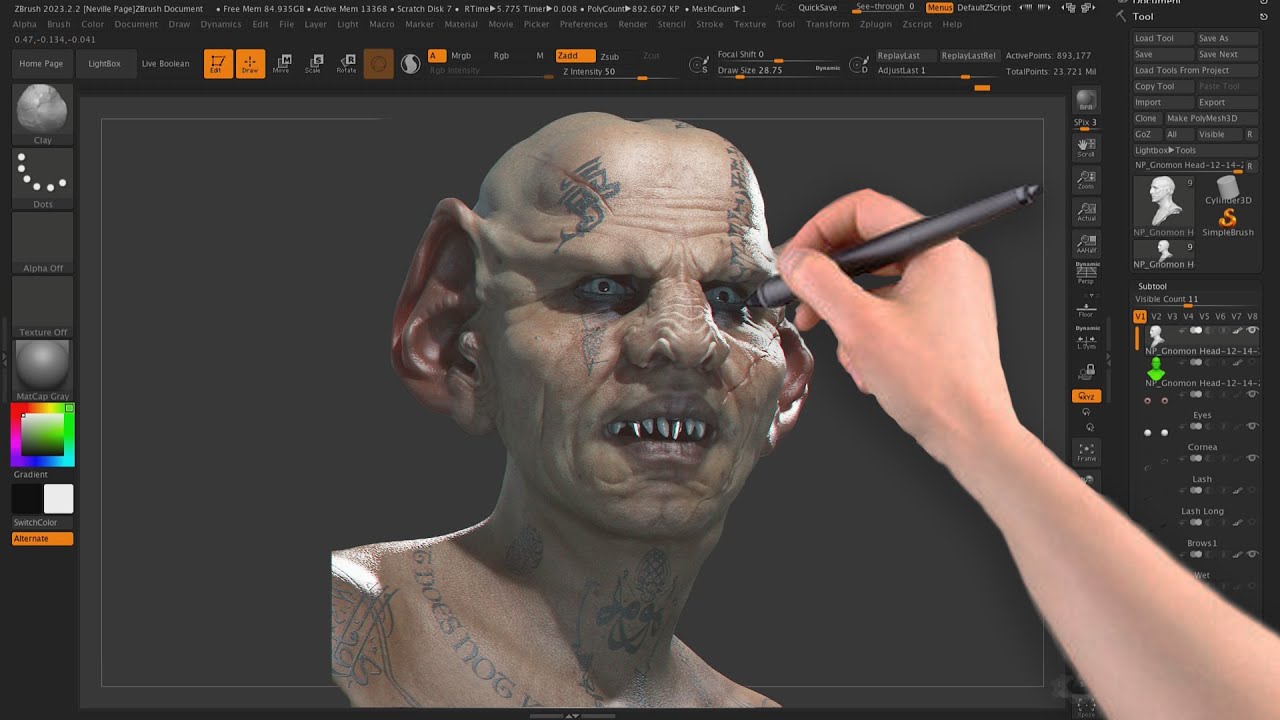1280x720 pixels.
Task: Pick a color in color picker square
Action: [x=43, y=434]
